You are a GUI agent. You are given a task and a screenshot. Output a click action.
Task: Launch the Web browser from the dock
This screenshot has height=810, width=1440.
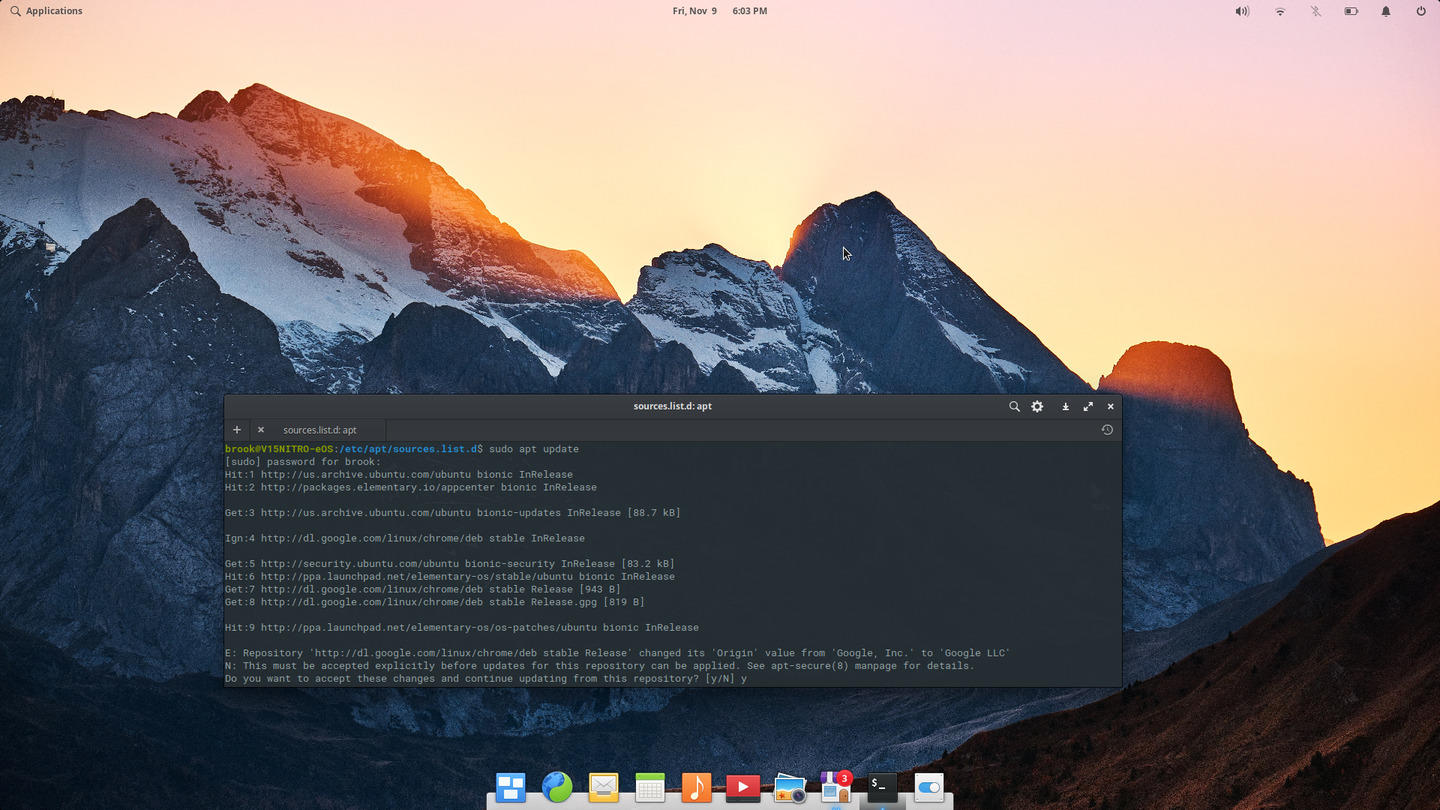557,787
